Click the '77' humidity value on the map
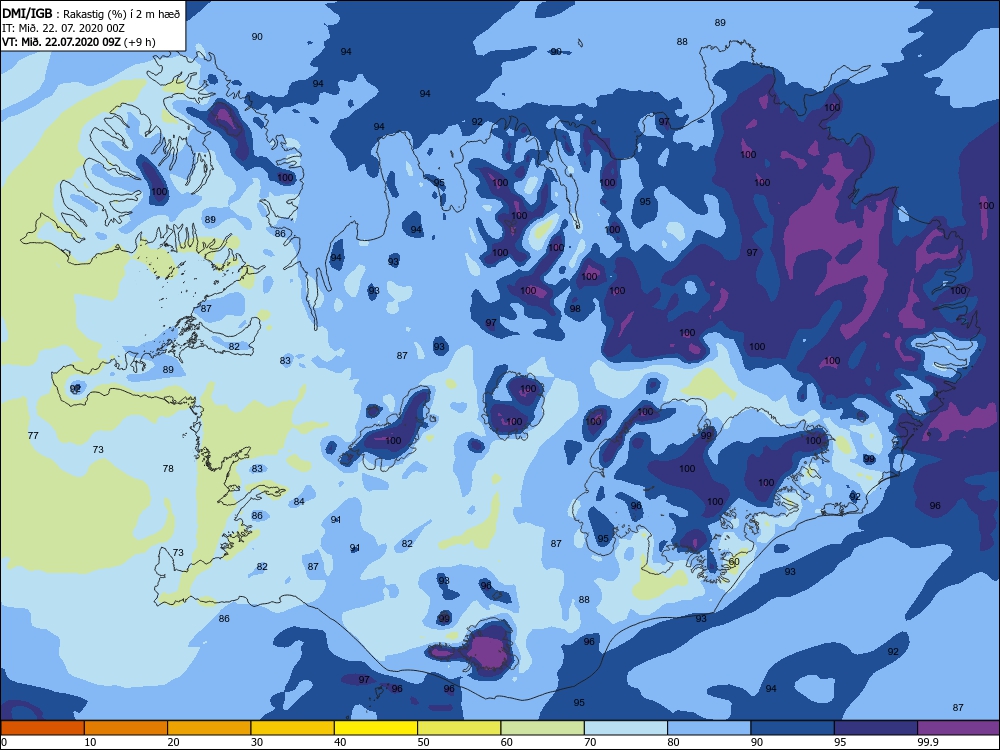Screen dimensions: 1000x750 tap(33, 436)
